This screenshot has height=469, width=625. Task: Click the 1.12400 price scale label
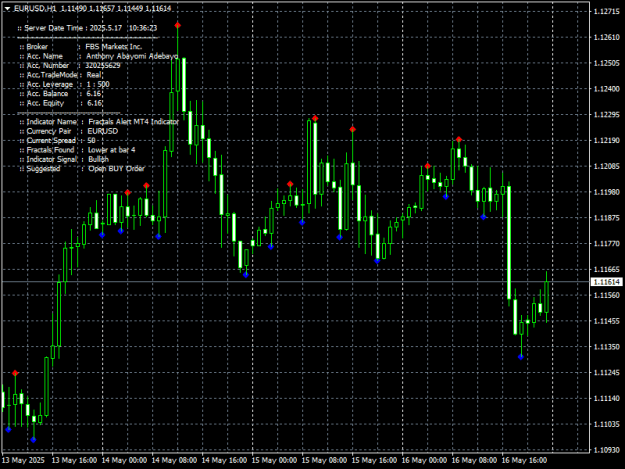[607, 89]
